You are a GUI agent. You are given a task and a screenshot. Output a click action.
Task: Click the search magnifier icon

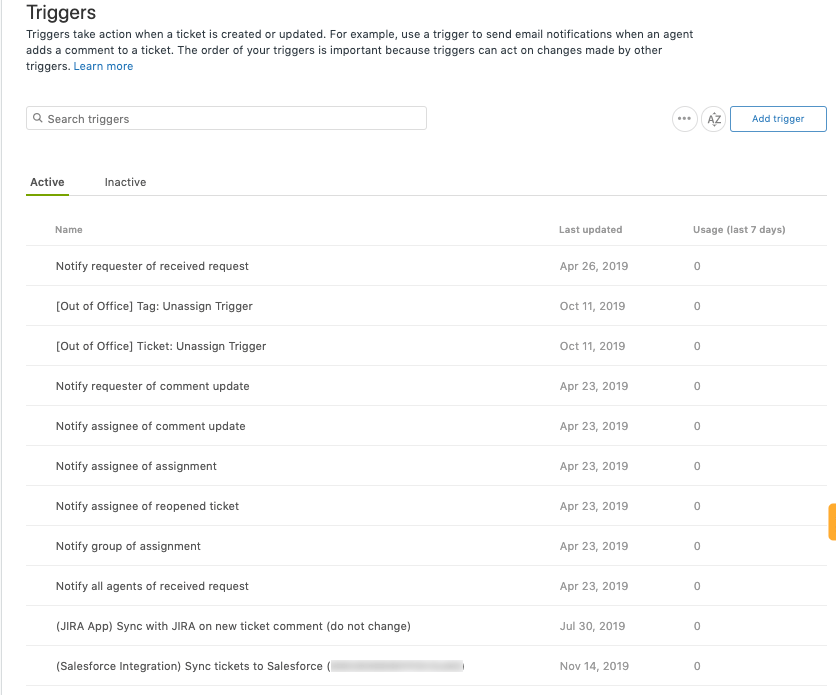coord(38,118)
